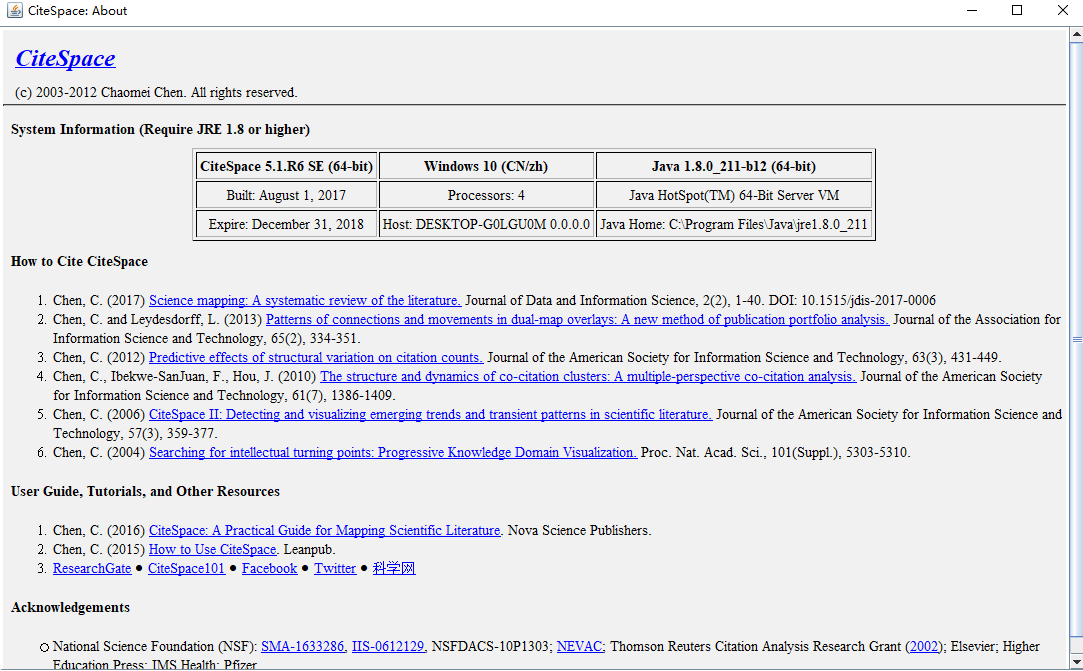Open 'How to Use CiteSpace' link

213,549
